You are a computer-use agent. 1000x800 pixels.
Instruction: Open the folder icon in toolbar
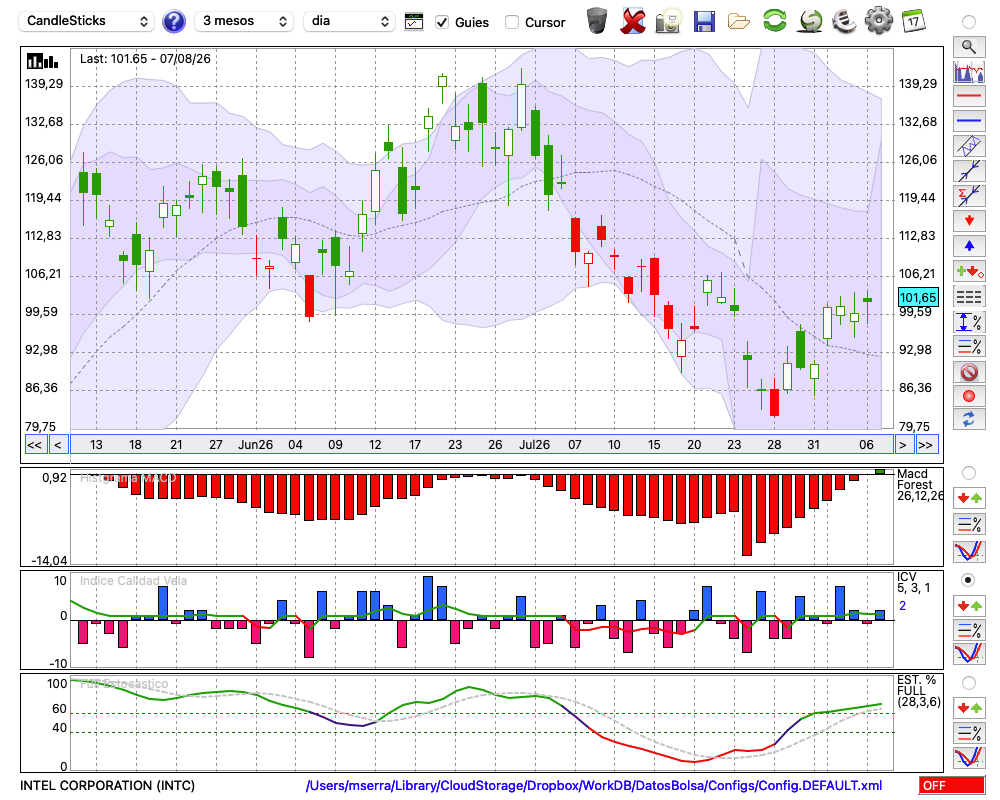click(739, 22)
